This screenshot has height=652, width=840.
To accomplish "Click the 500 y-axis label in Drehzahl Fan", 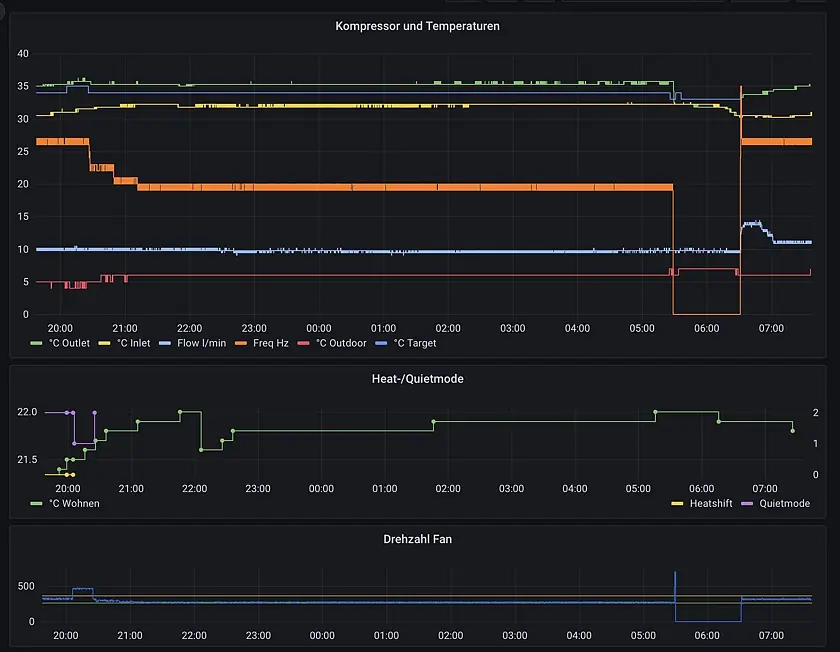I will 25,586.
